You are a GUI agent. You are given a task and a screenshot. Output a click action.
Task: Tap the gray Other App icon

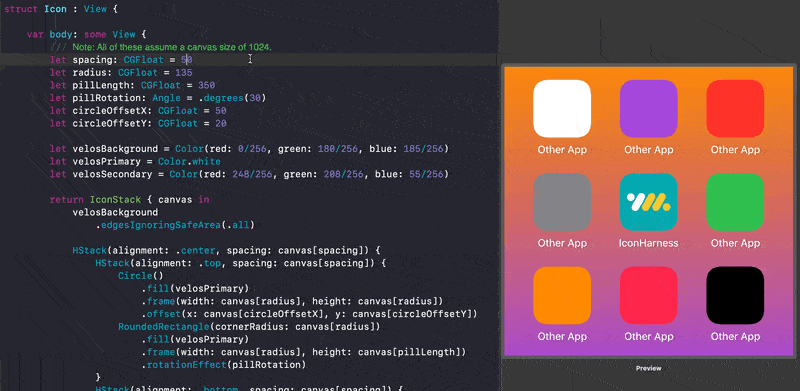point(562,202)
